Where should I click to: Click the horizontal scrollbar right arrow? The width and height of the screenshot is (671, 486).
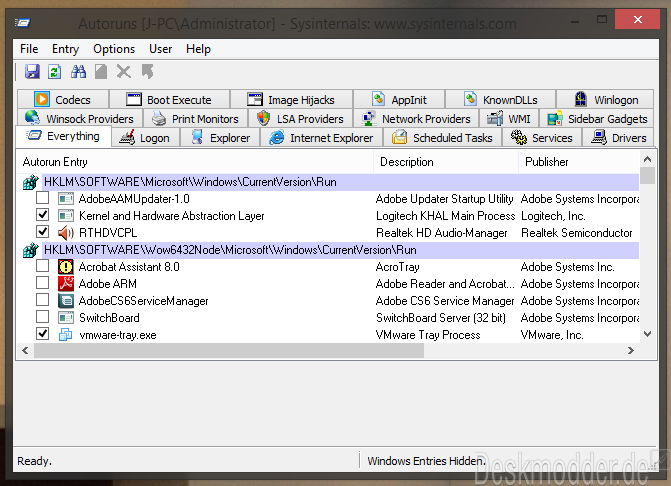[x=630, y=350]
